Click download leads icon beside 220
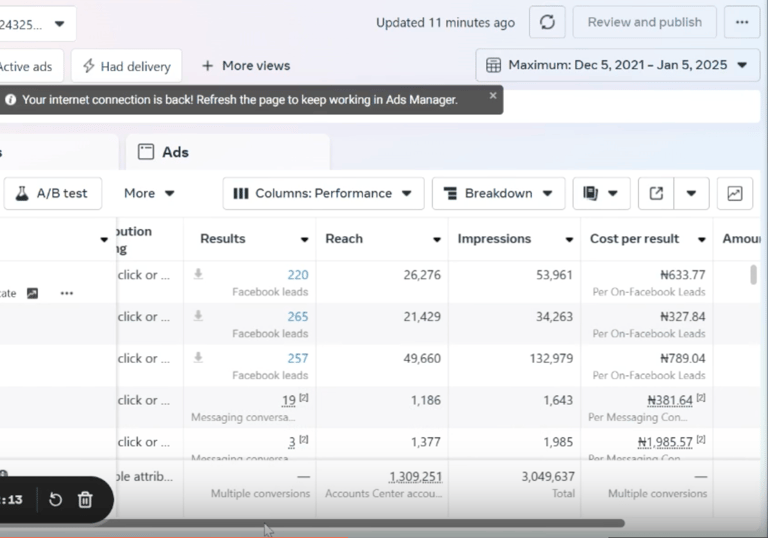This screenshot has width=768, height=538. (x=198, y=274)
